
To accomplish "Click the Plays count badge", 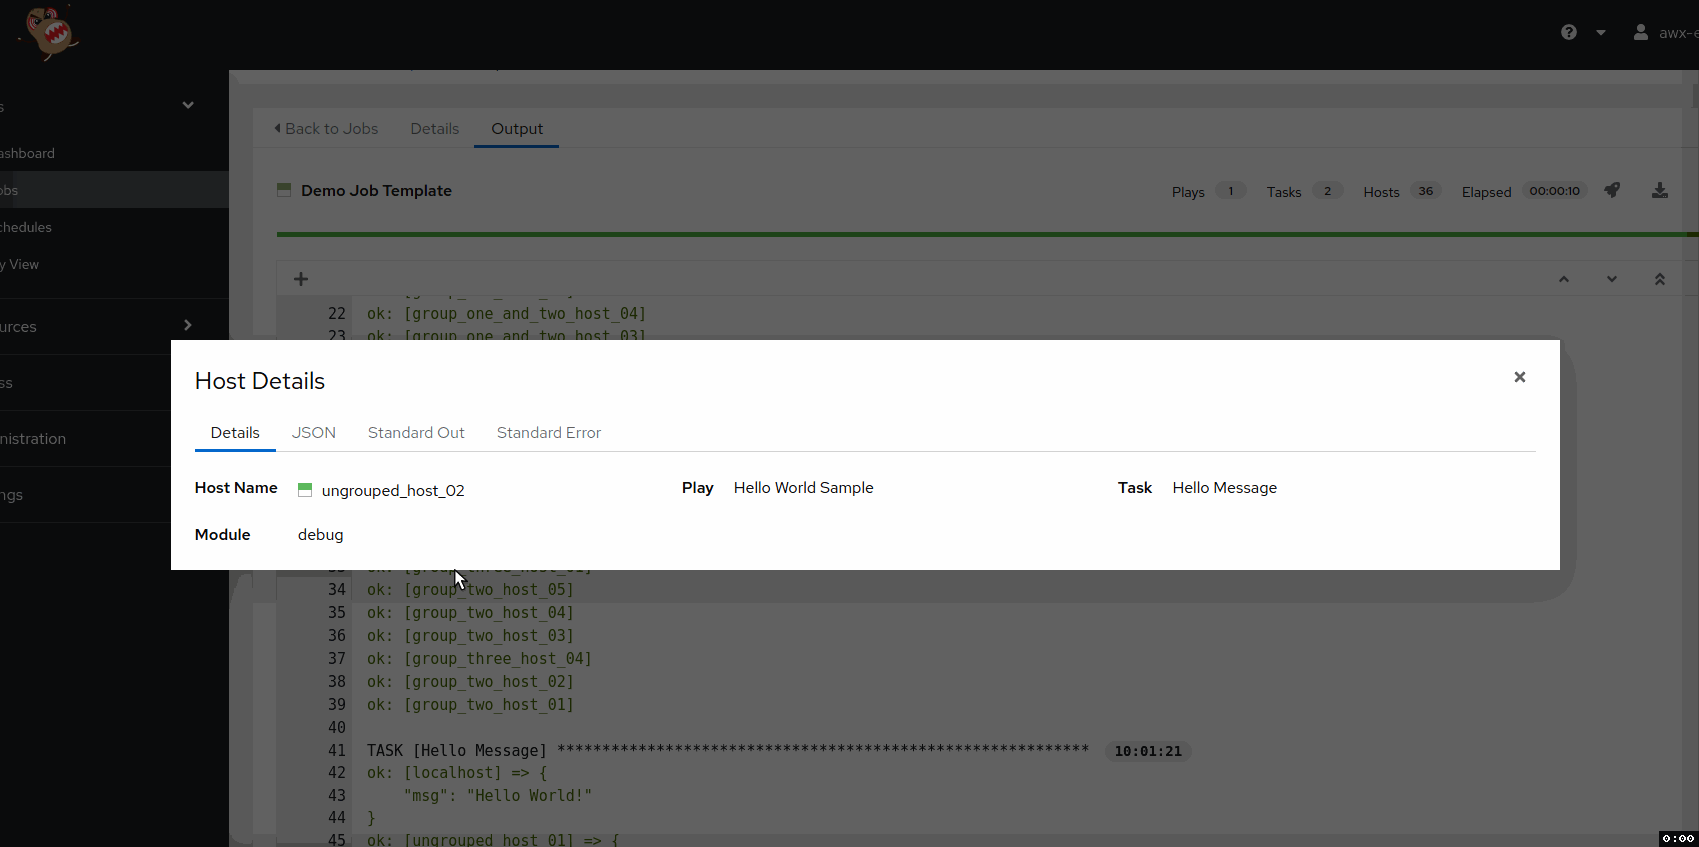I will (x=1231, y=191).
